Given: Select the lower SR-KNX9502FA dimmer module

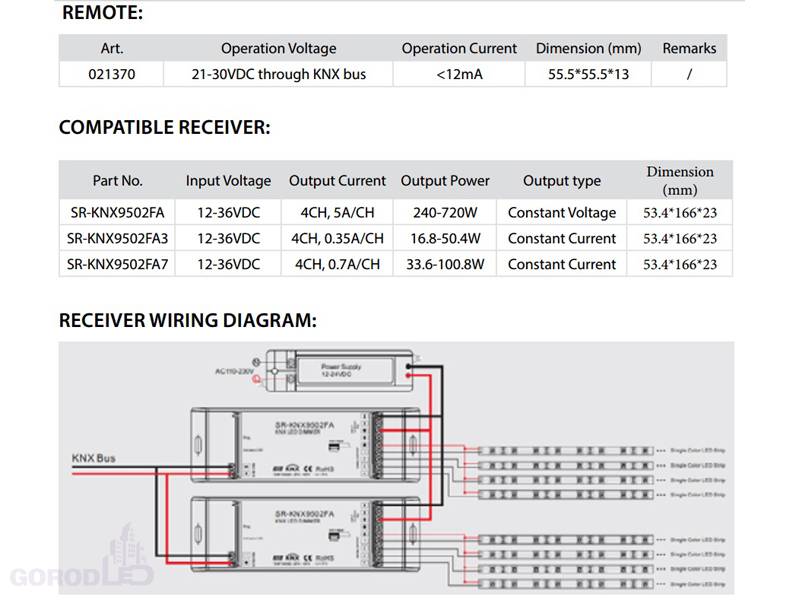Looking at the screenshot, I should pos(306,534).
